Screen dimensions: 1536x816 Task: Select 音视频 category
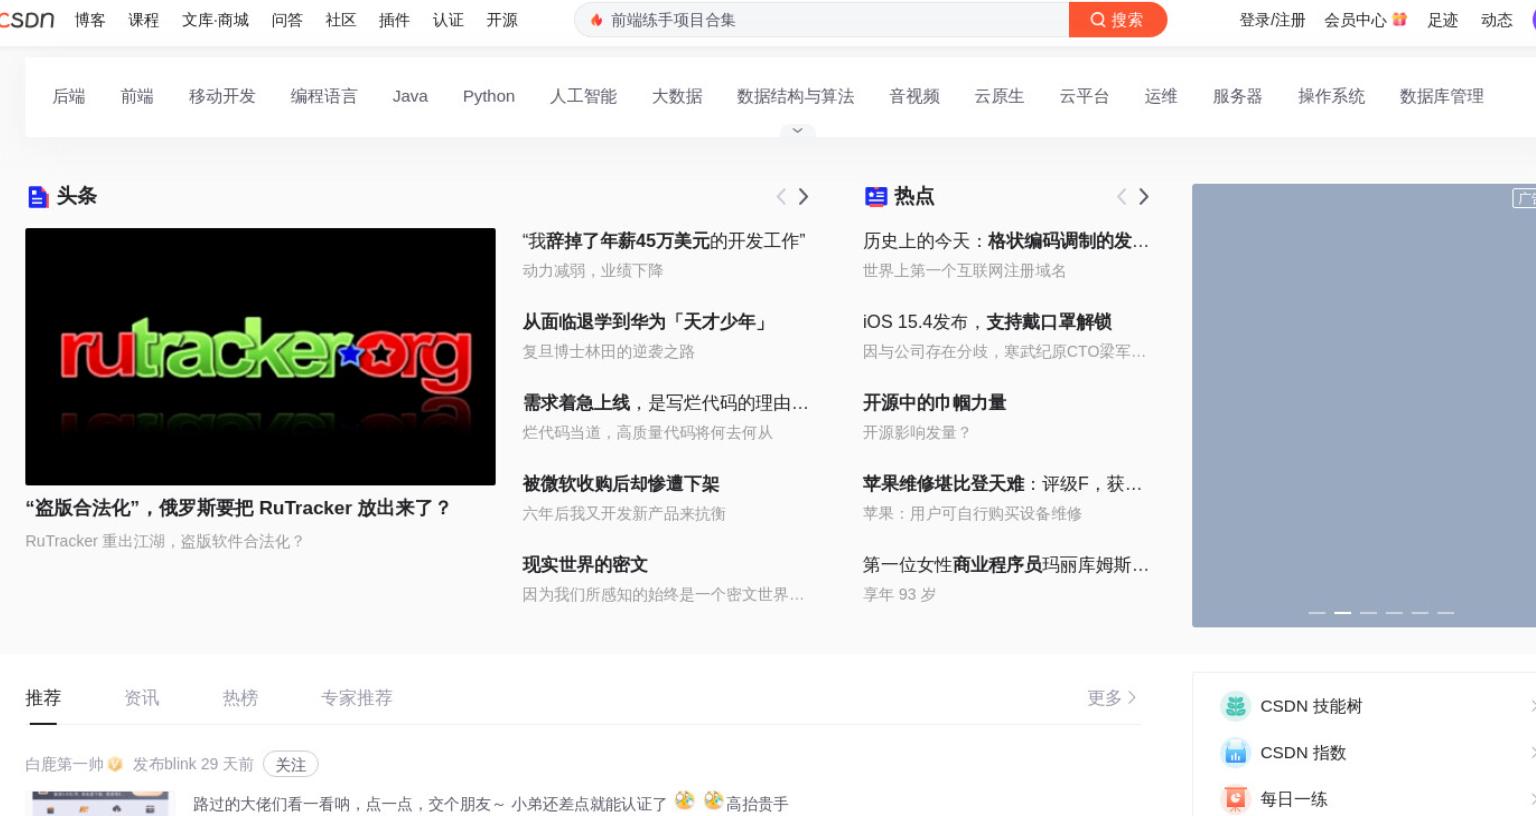coord(915,97)
